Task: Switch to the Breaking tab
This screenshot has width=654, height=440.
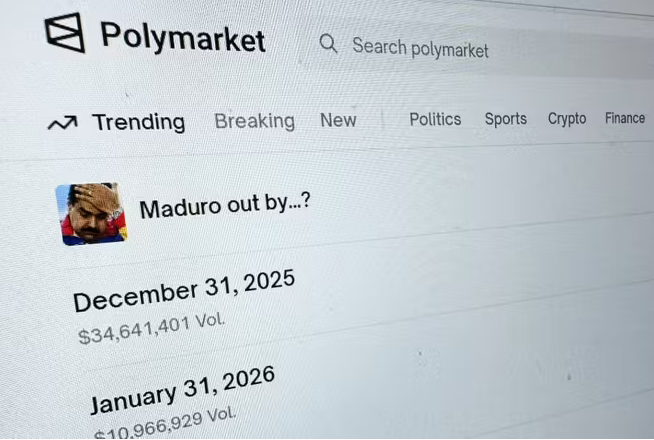Action: click(x=254, y=121)
